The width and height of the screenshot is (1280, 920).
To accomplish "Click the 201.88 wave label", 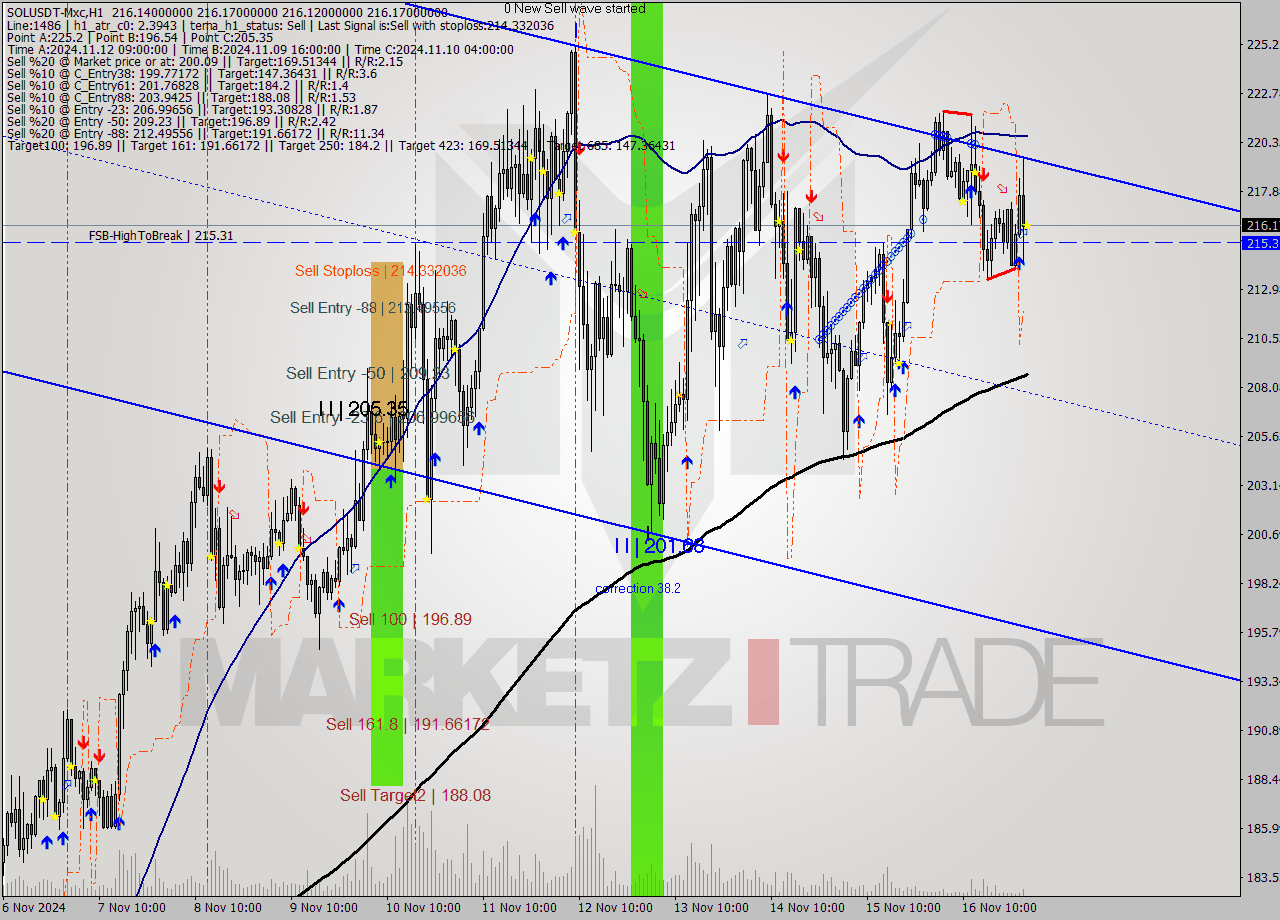I will 659,546.
